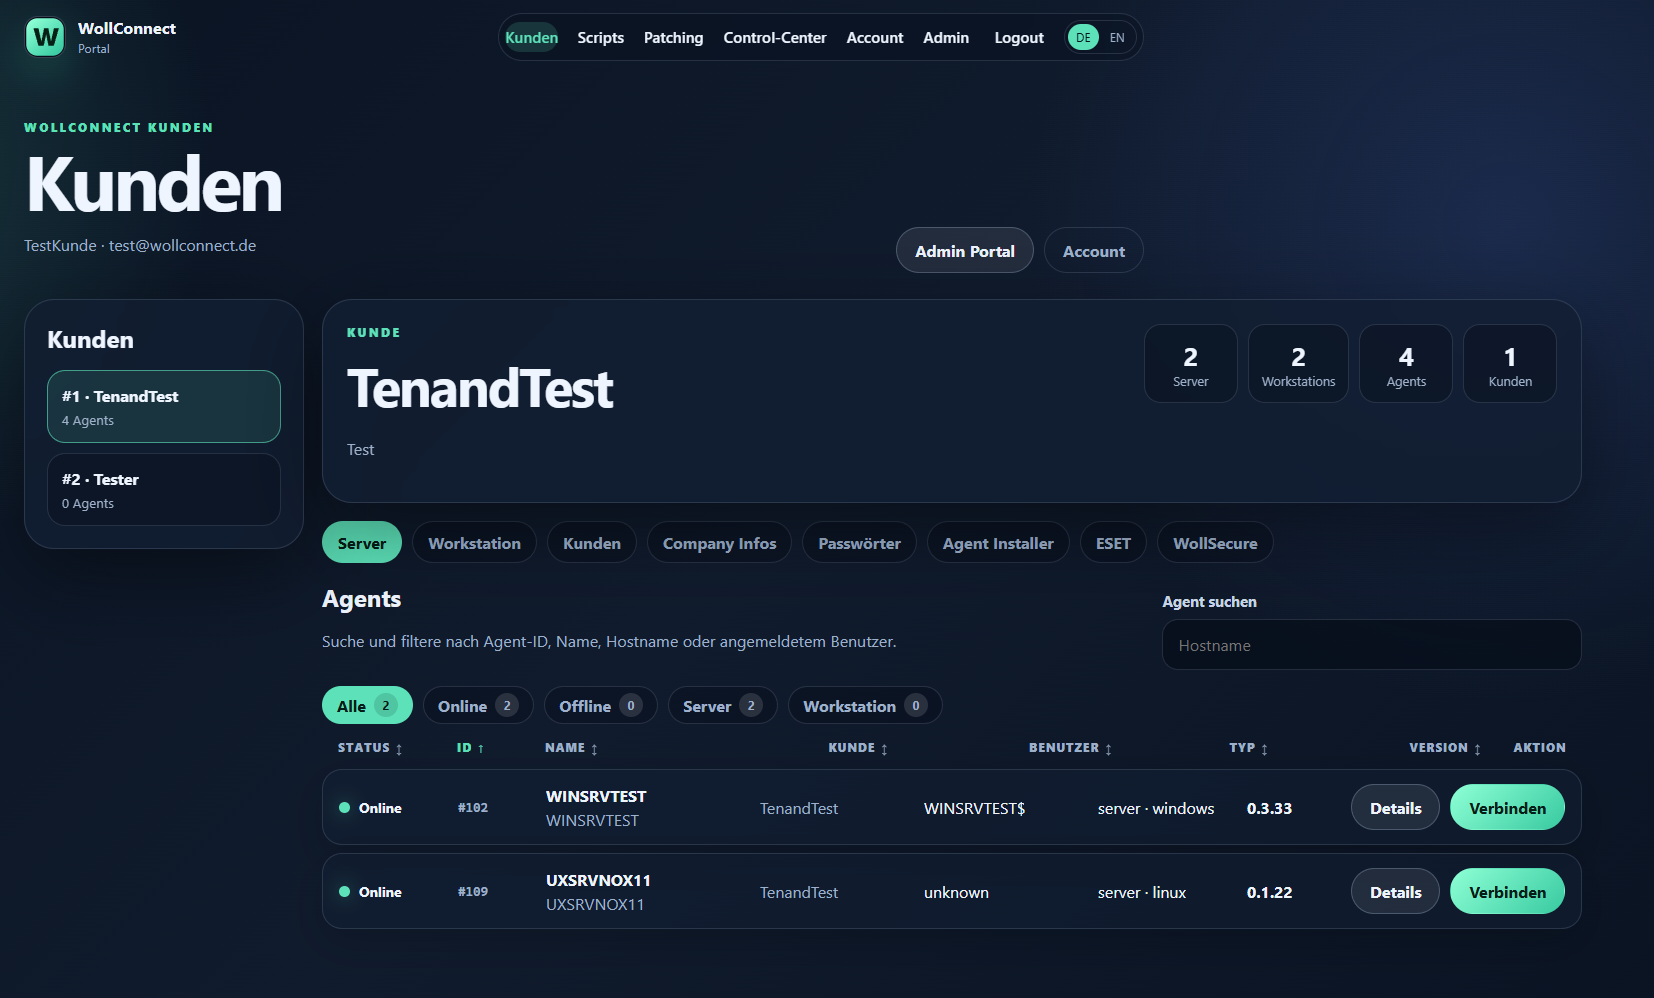Open Details for WINSRVTEST agent
This screenshot has height=998, width=1654.
point(1395,808)
